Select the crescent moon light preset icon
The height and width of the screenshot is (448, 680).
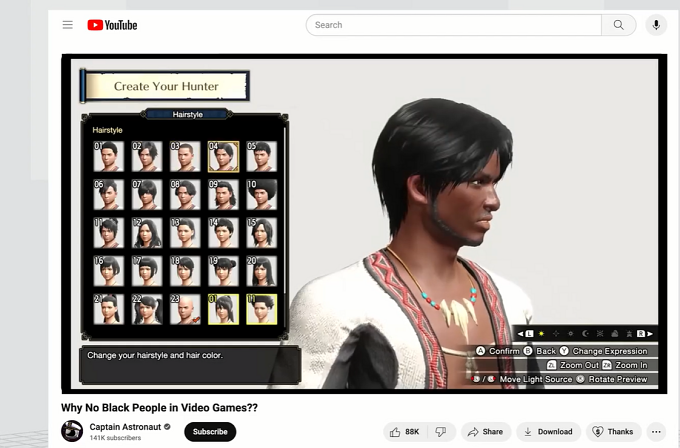(x=585, y=334)
